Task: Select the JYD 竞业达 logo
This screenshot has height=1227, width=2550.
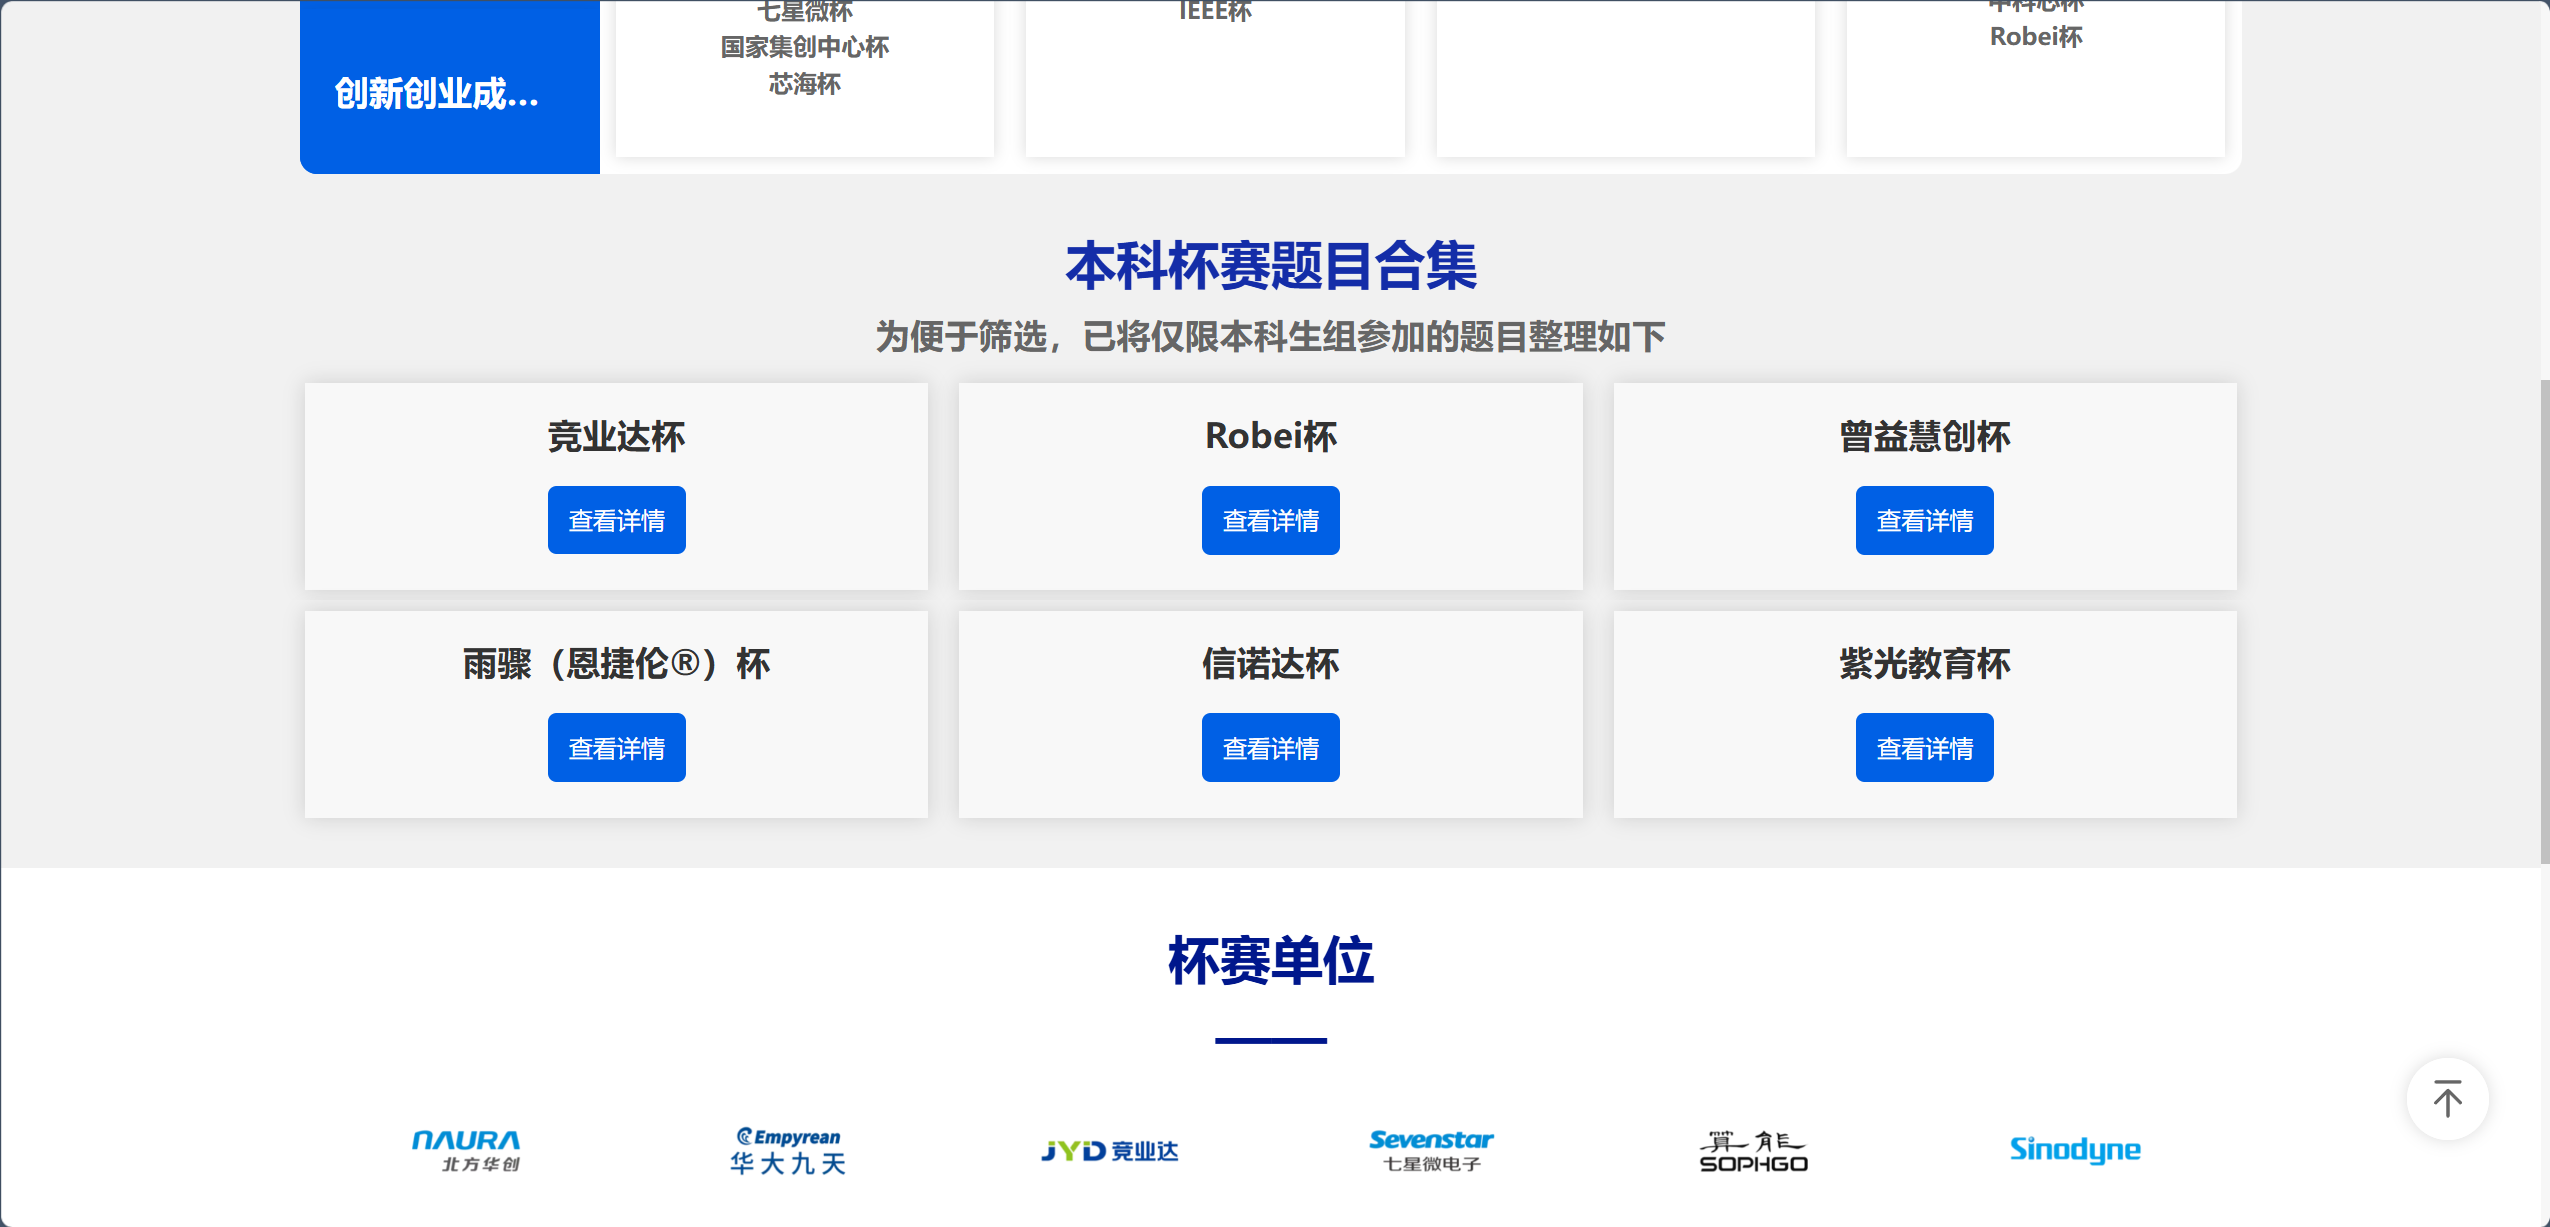Action: [1110, 1151]
